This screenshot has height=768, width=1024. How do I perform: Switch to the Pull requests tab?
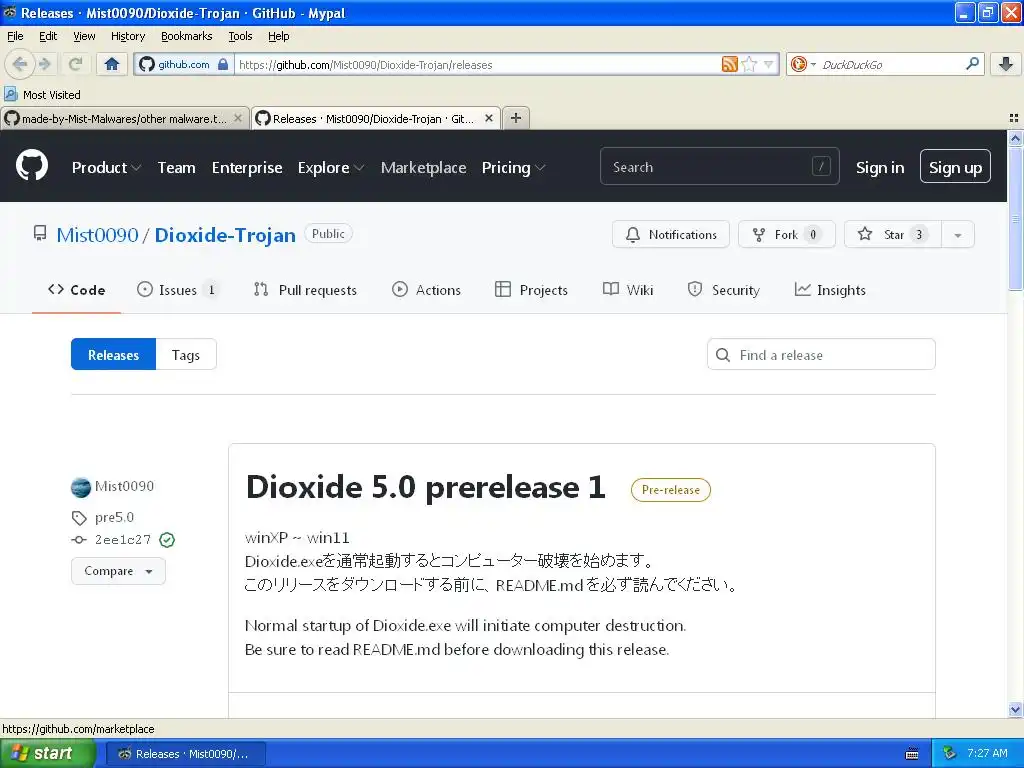click(x=305, y=290)
